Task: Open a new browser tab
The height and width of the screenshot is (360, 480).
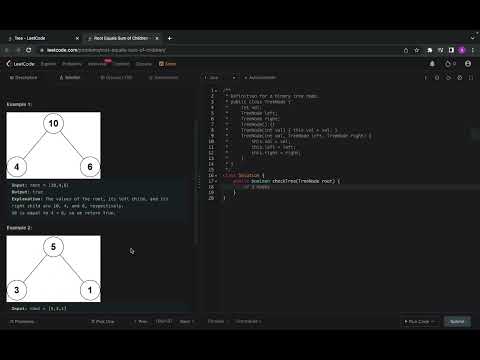Action: click(x=170, y=38)
